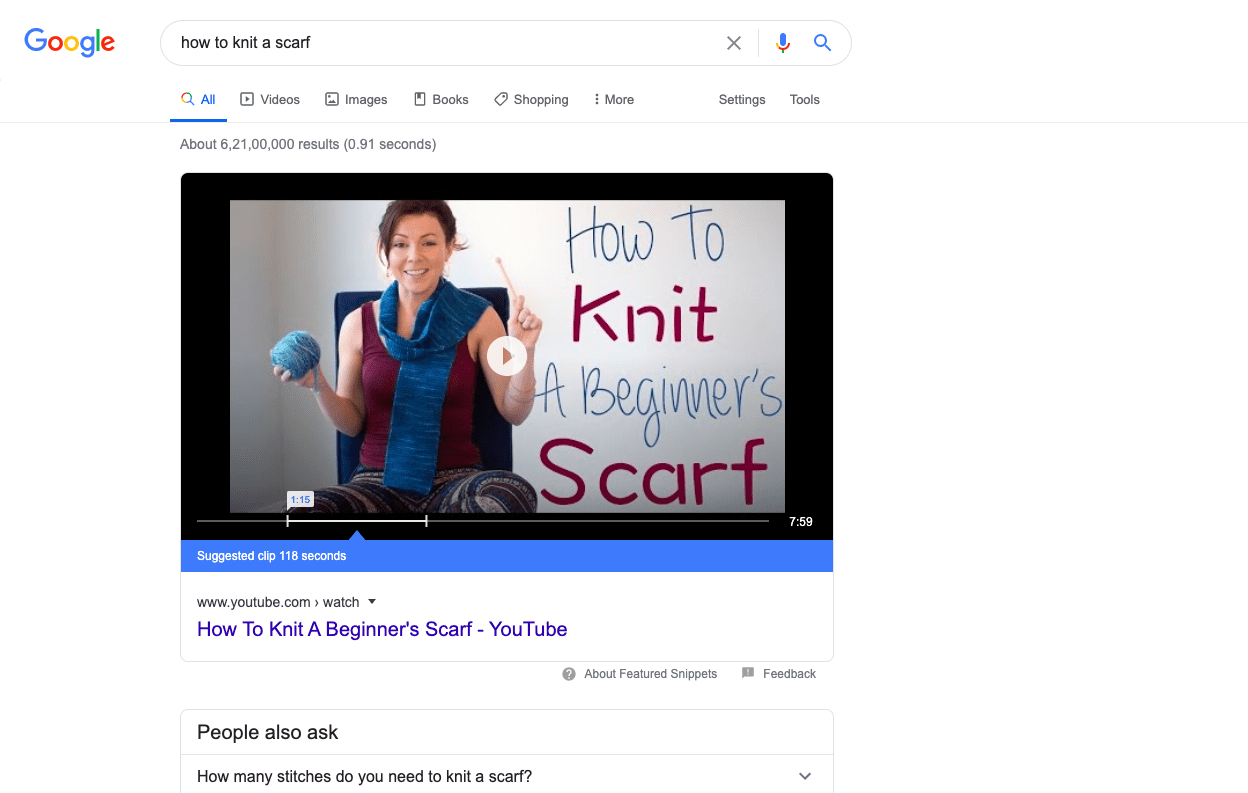Start voice search with microphone icon
This screenshot has height=793, width=1248.
(783, 43)
